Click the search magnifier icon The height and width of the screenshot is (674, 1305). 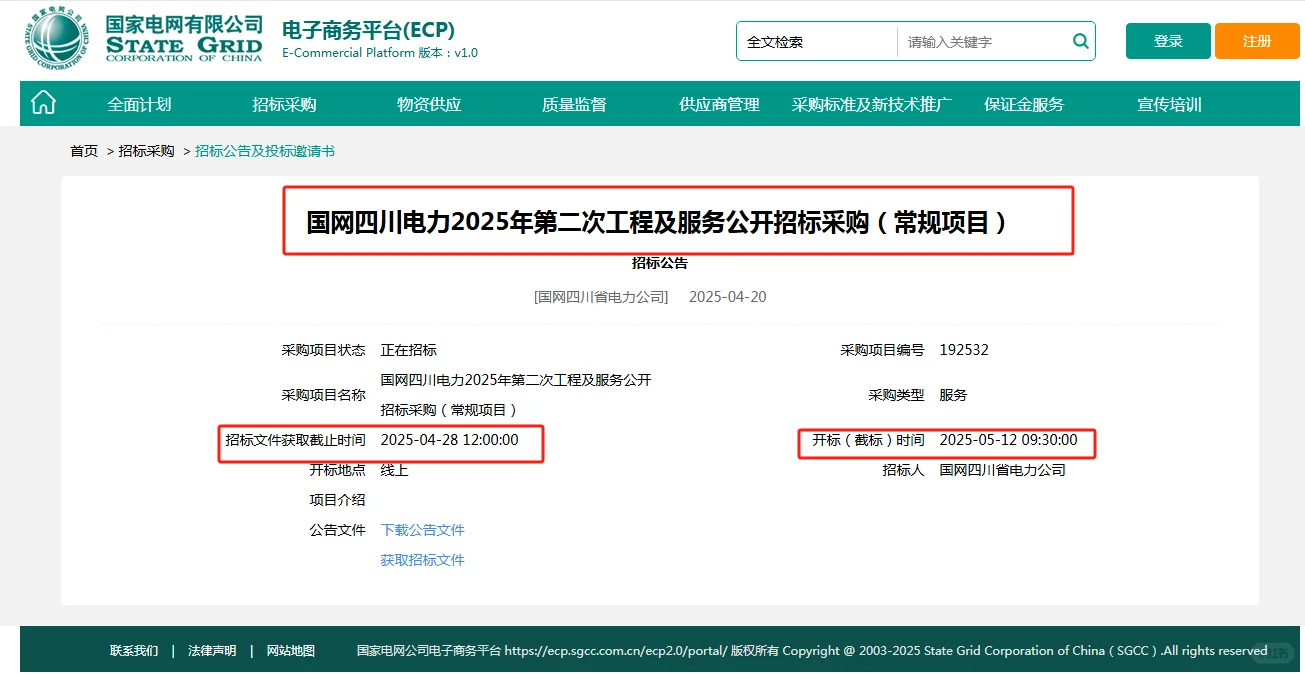tap(1080, 41)
